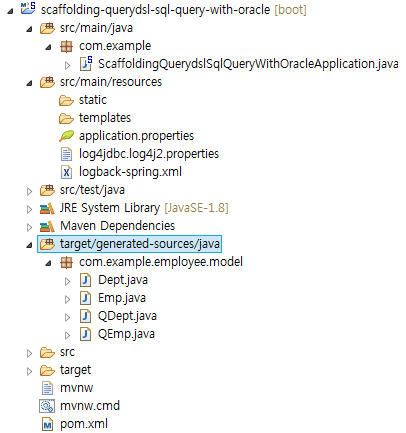406x433 pixels.
Task: Click the logback-spring.xml file icon
Action: [x=66, y=172]
